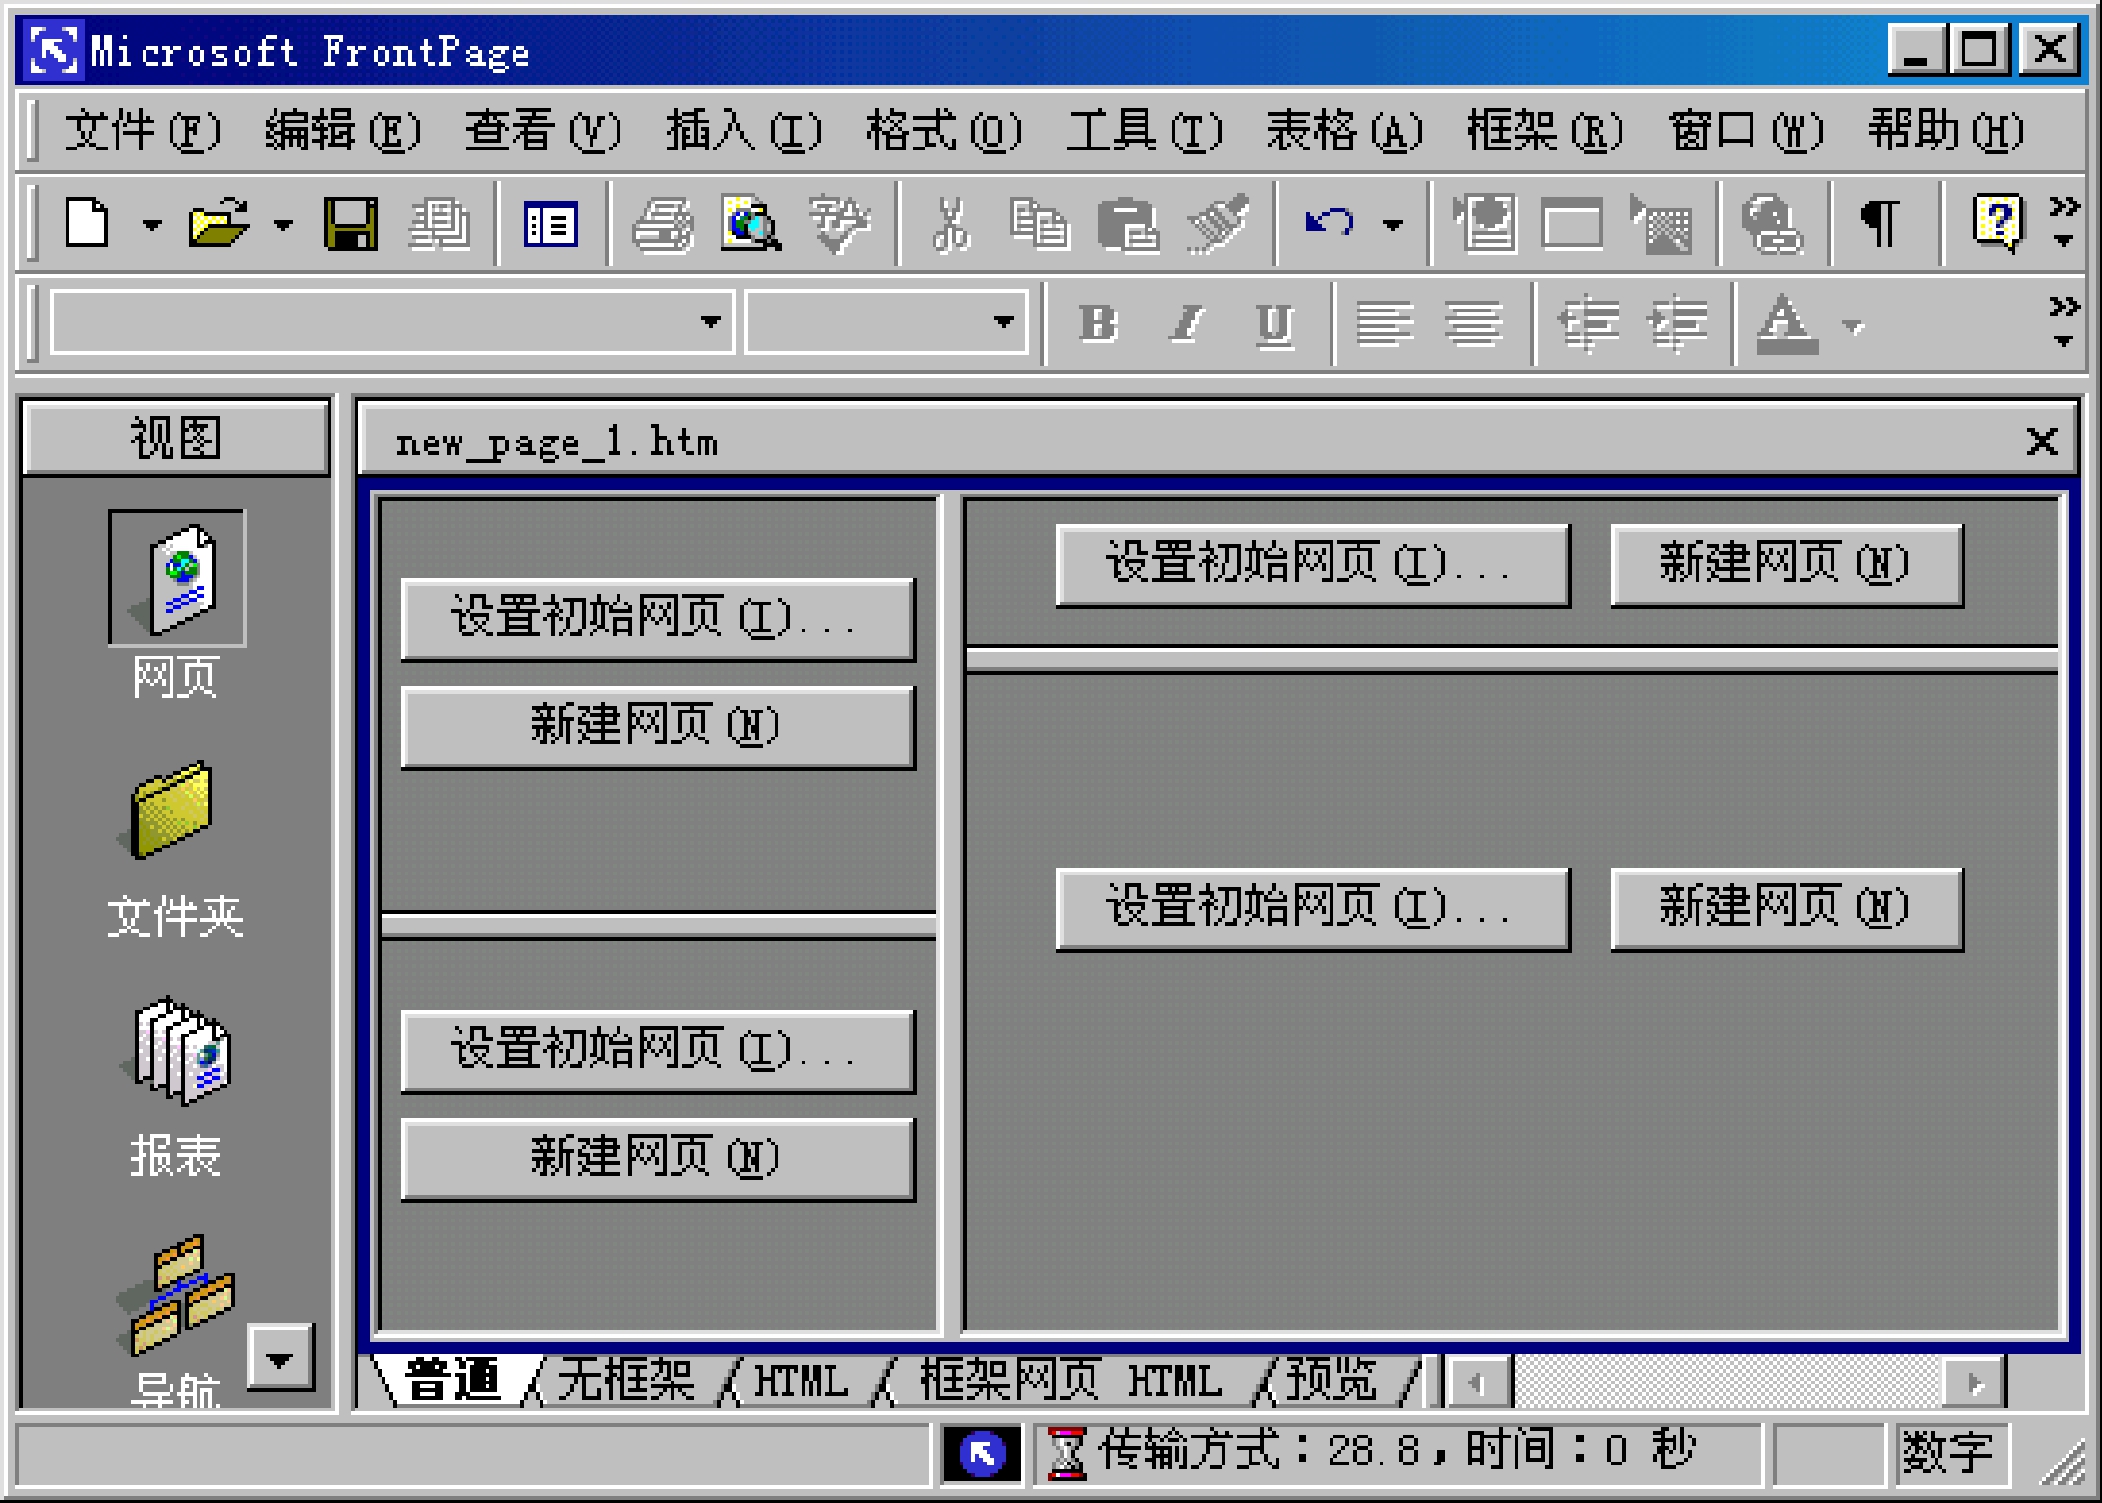The height and width of the screenshot is (1503, 2102).
Task: Toggle Bold formatting button
Action: (x=1097, y=323)
